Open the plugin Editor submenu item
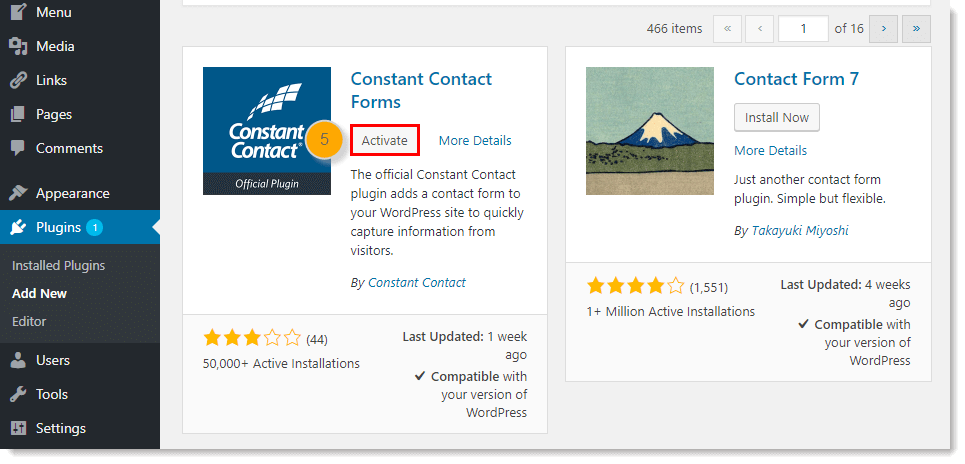Viewport: 965px width, 464px height. 29,322
